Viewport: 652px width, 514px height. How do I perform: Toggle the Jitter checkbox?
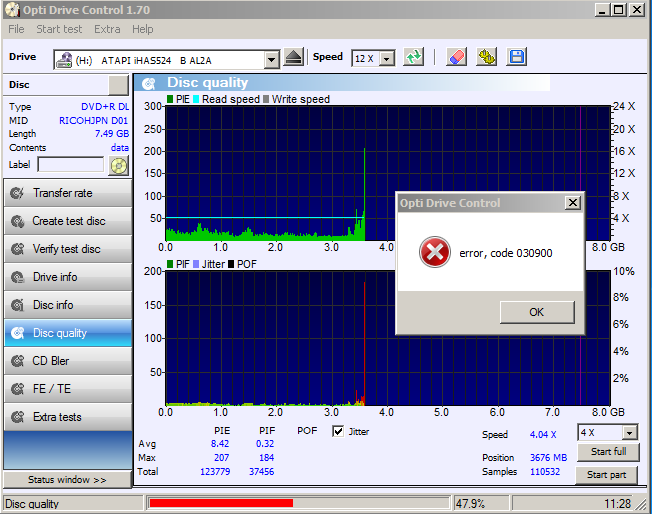[338, 432]
